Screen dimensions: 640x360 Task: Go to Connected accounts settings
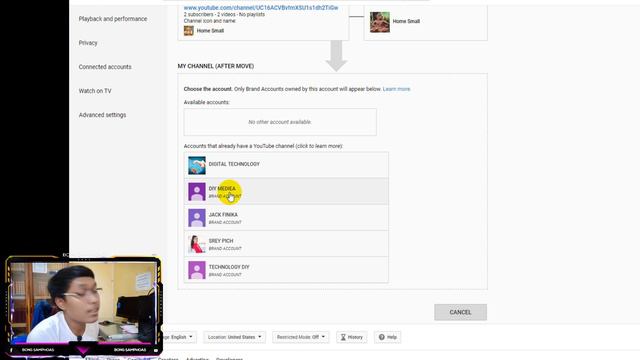click(x=105, y=67)
